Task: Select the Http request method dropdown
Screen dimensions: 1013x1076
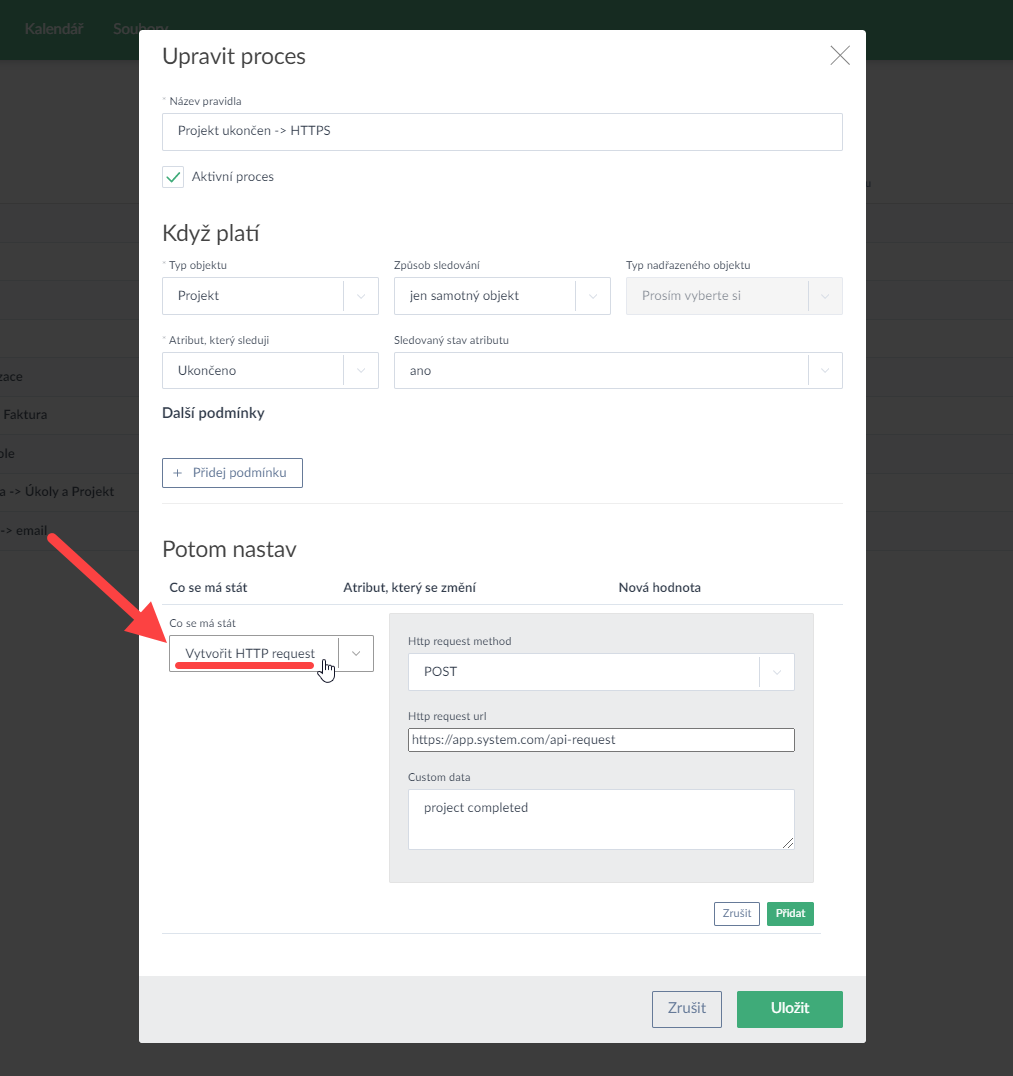Action: [x=601, y=672]
